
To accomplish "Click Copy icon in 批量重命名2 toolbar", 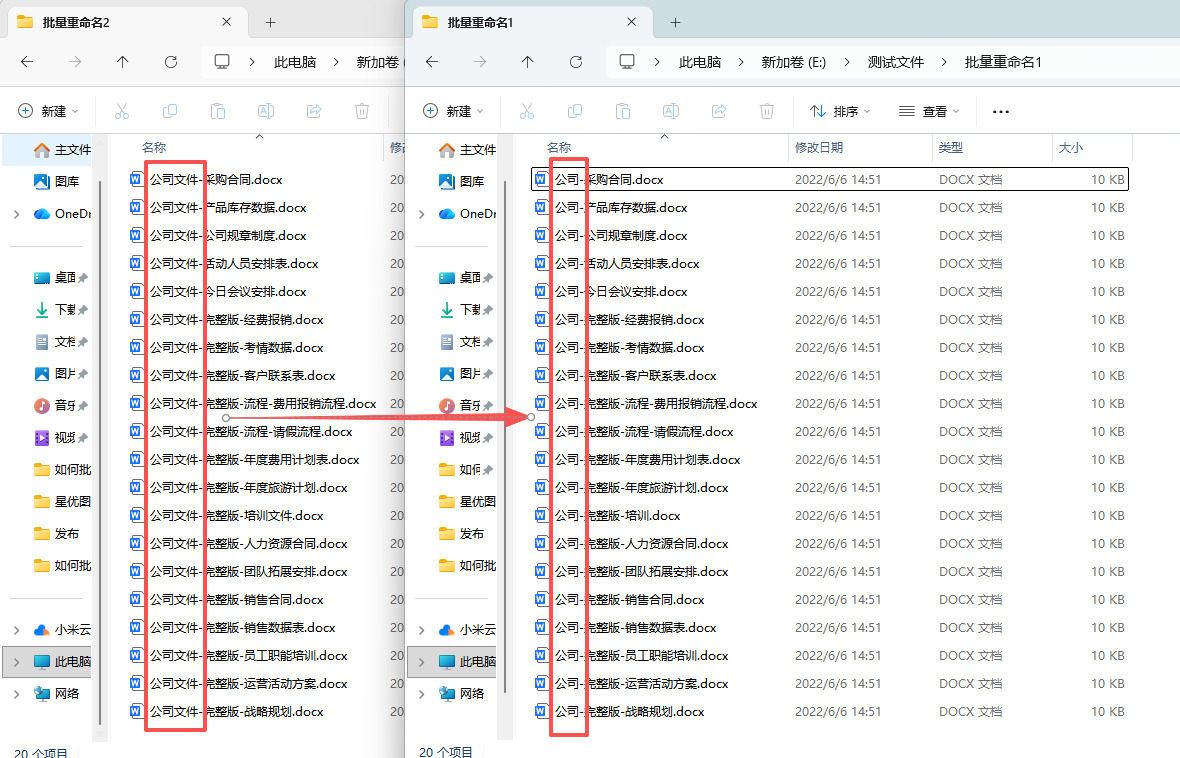I will (170, 111).
